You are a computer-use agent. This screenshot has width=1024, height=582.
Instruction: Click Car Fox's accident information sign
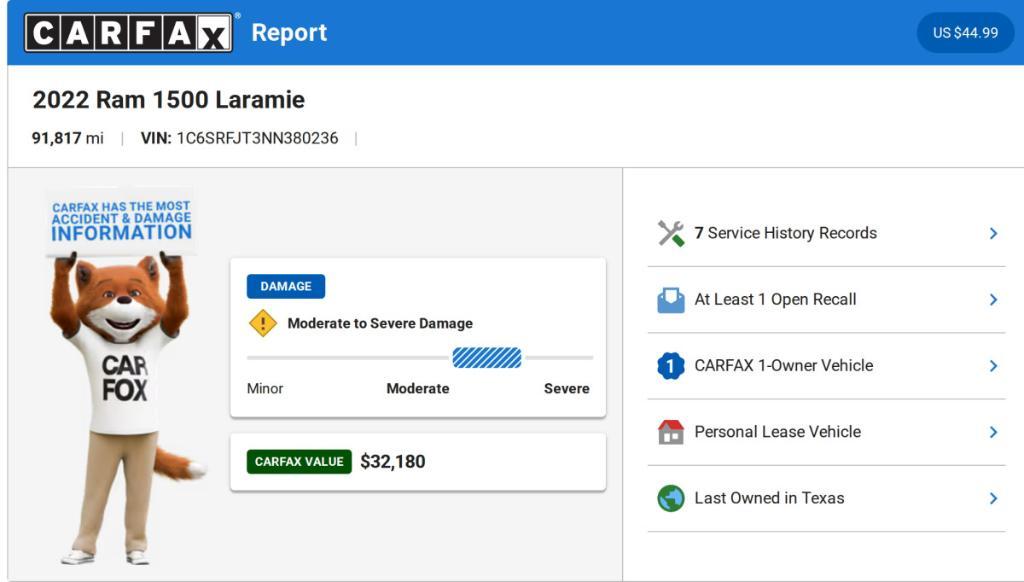(121, 221)
